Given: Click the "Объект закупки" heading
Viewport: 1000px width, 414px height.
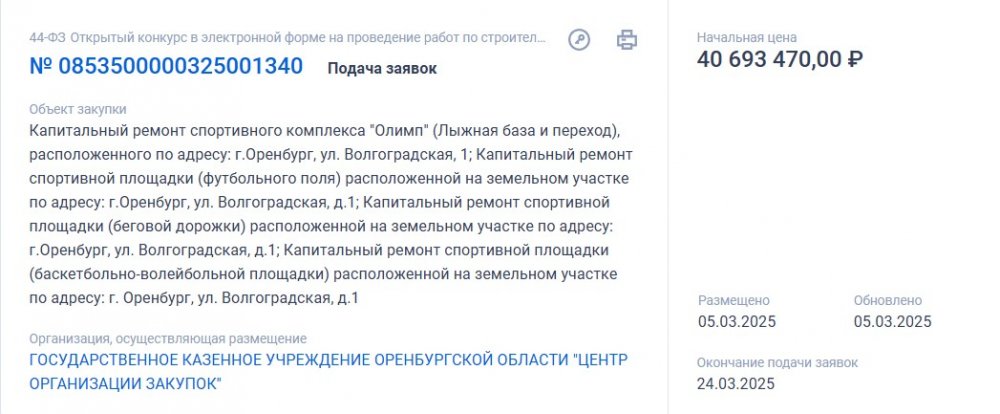Looking at the screenshot, I should click(78, 109).
